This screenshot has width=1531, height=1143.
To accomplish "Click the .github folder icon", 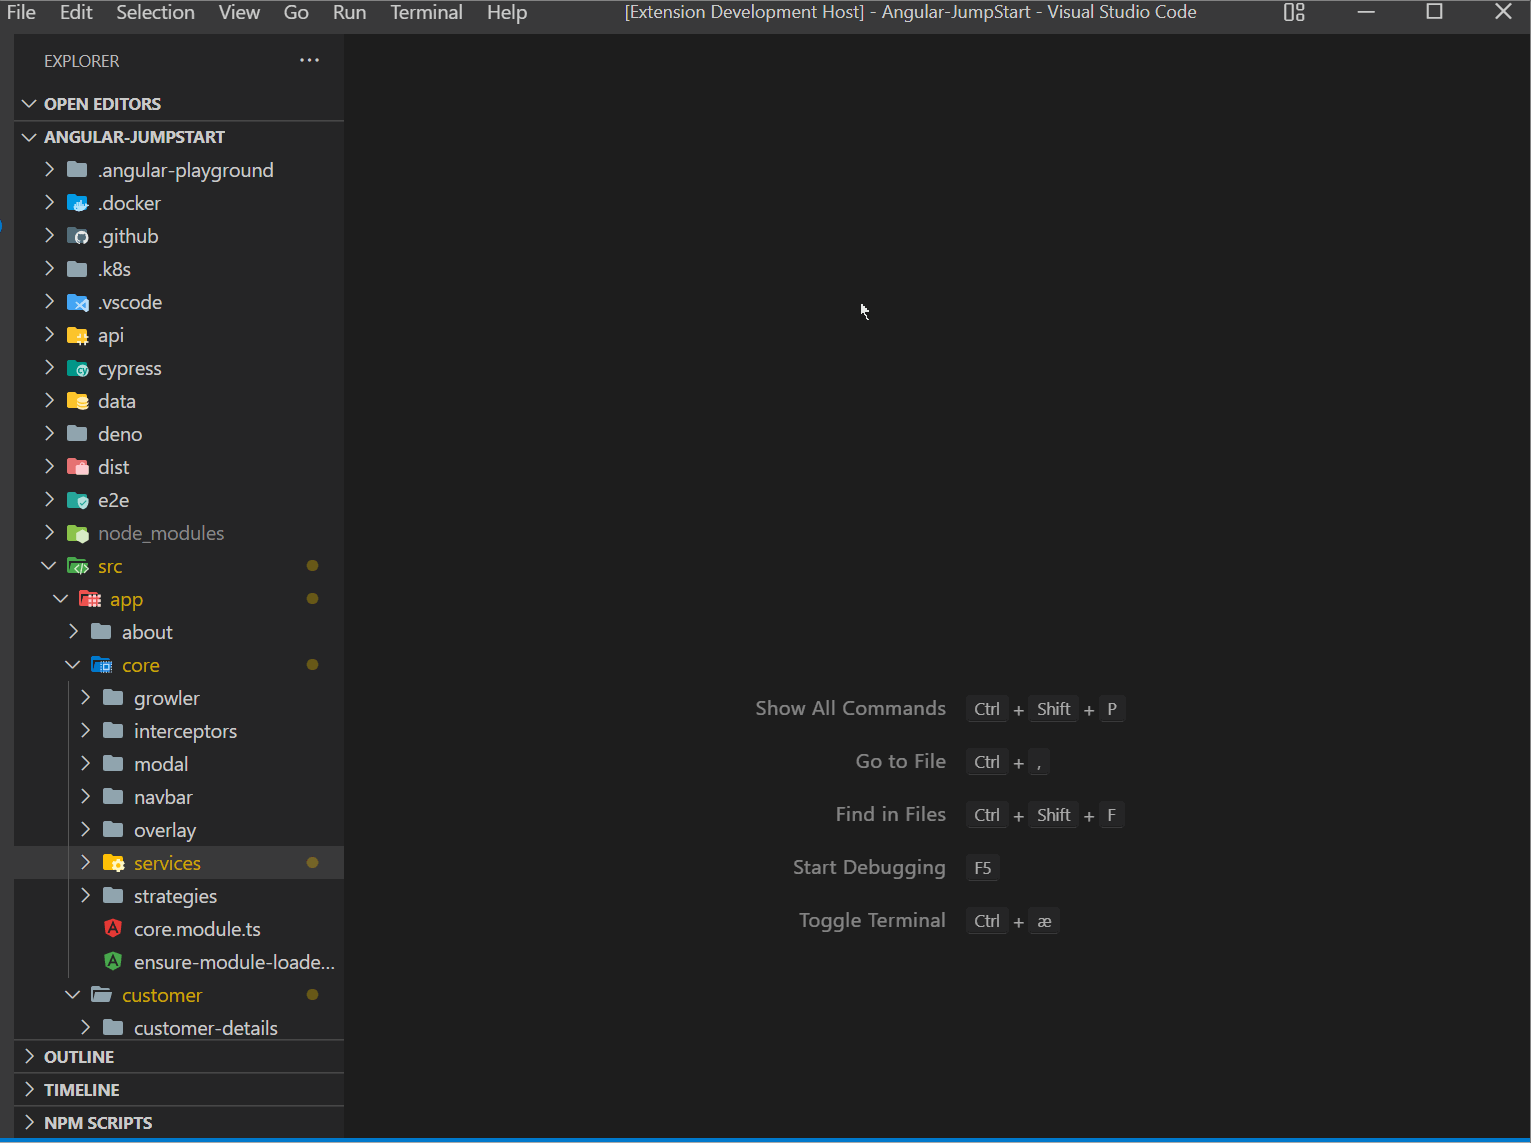I will pos(77,236).
